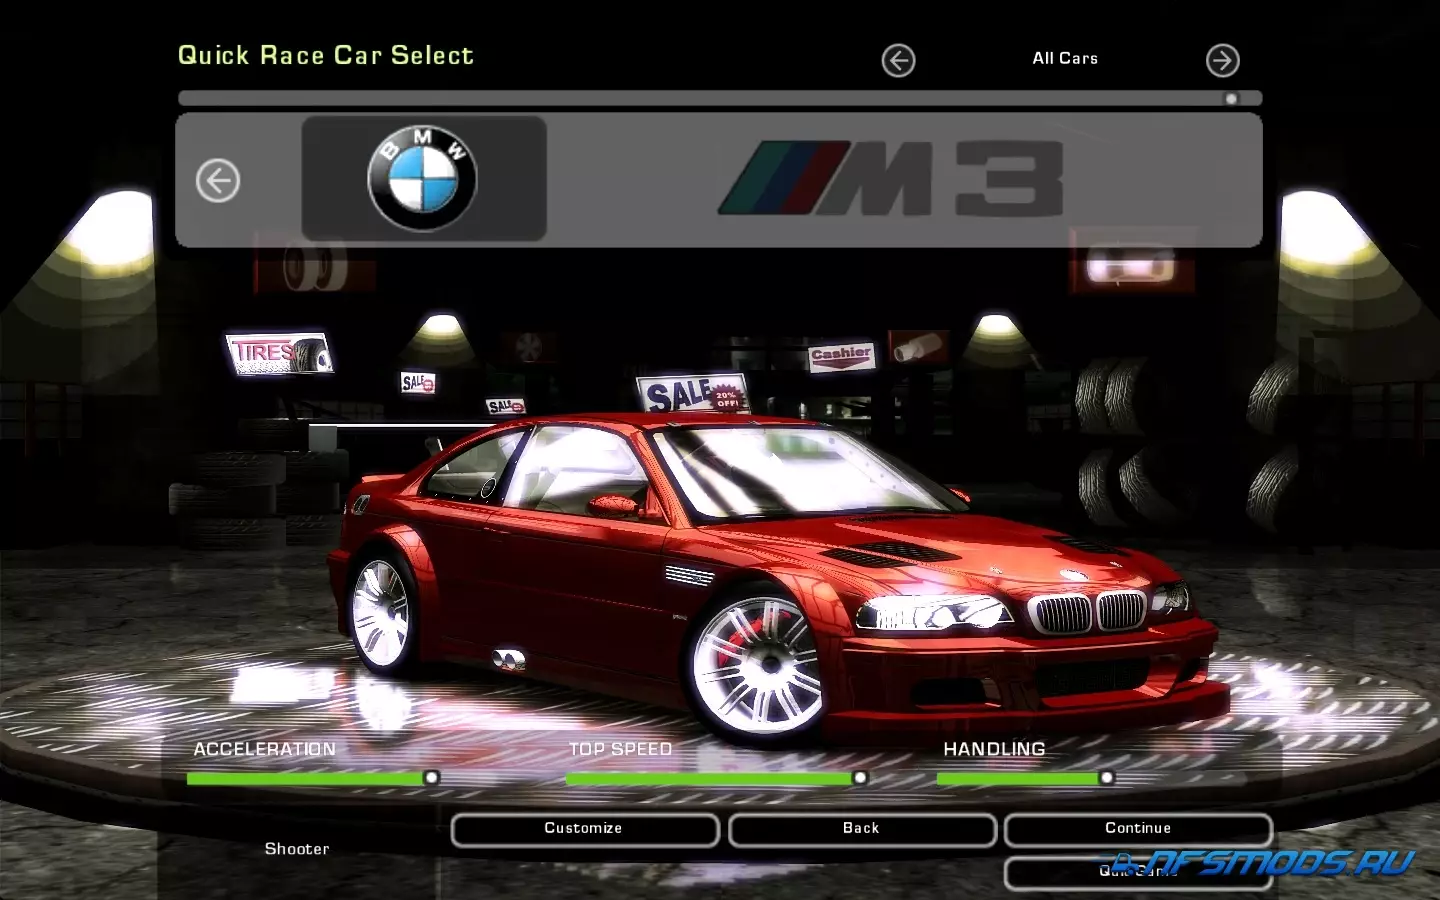This screenshot has width=1440, height=900.
Task: Click the partially hidden Quit Game button
Action: tap(1138, 872)
